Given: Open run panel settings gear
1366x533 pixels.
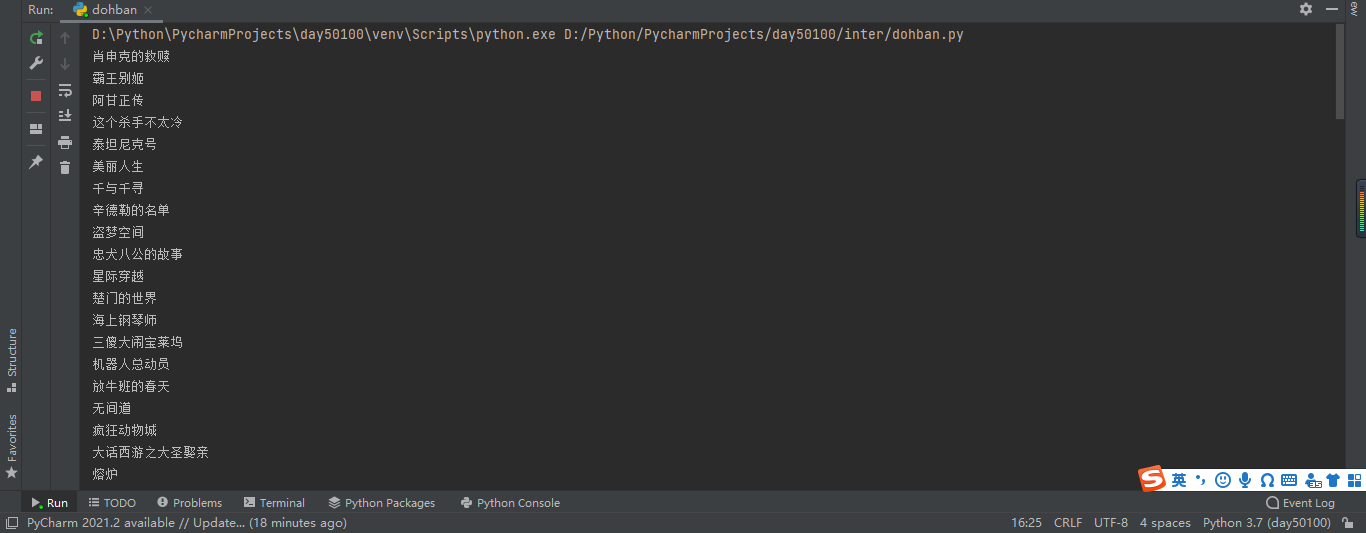Looking at the screenshot, I should pos(1306,9).
